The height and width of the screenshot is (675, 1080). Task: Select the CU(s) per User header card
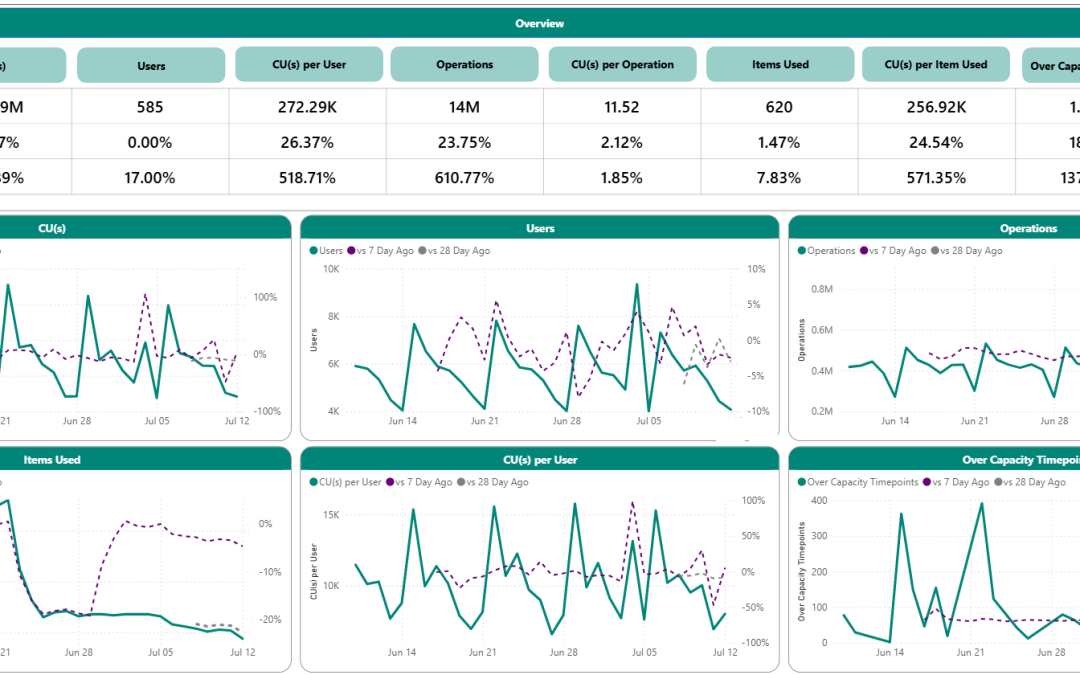[309, 64]
